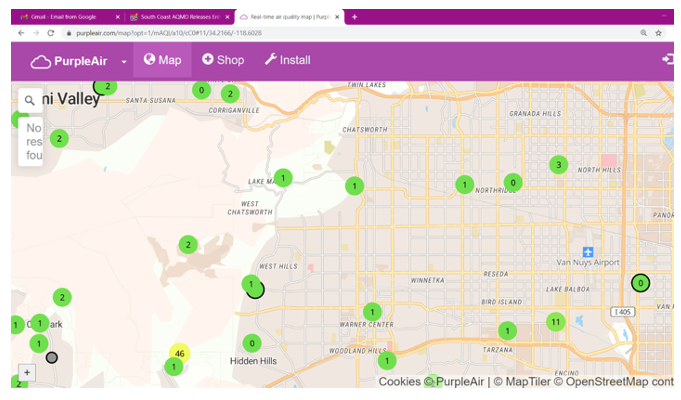The width and height of the screenshot is (681, 400).
Task: Open the Map tab
Action: click(162, 60)
